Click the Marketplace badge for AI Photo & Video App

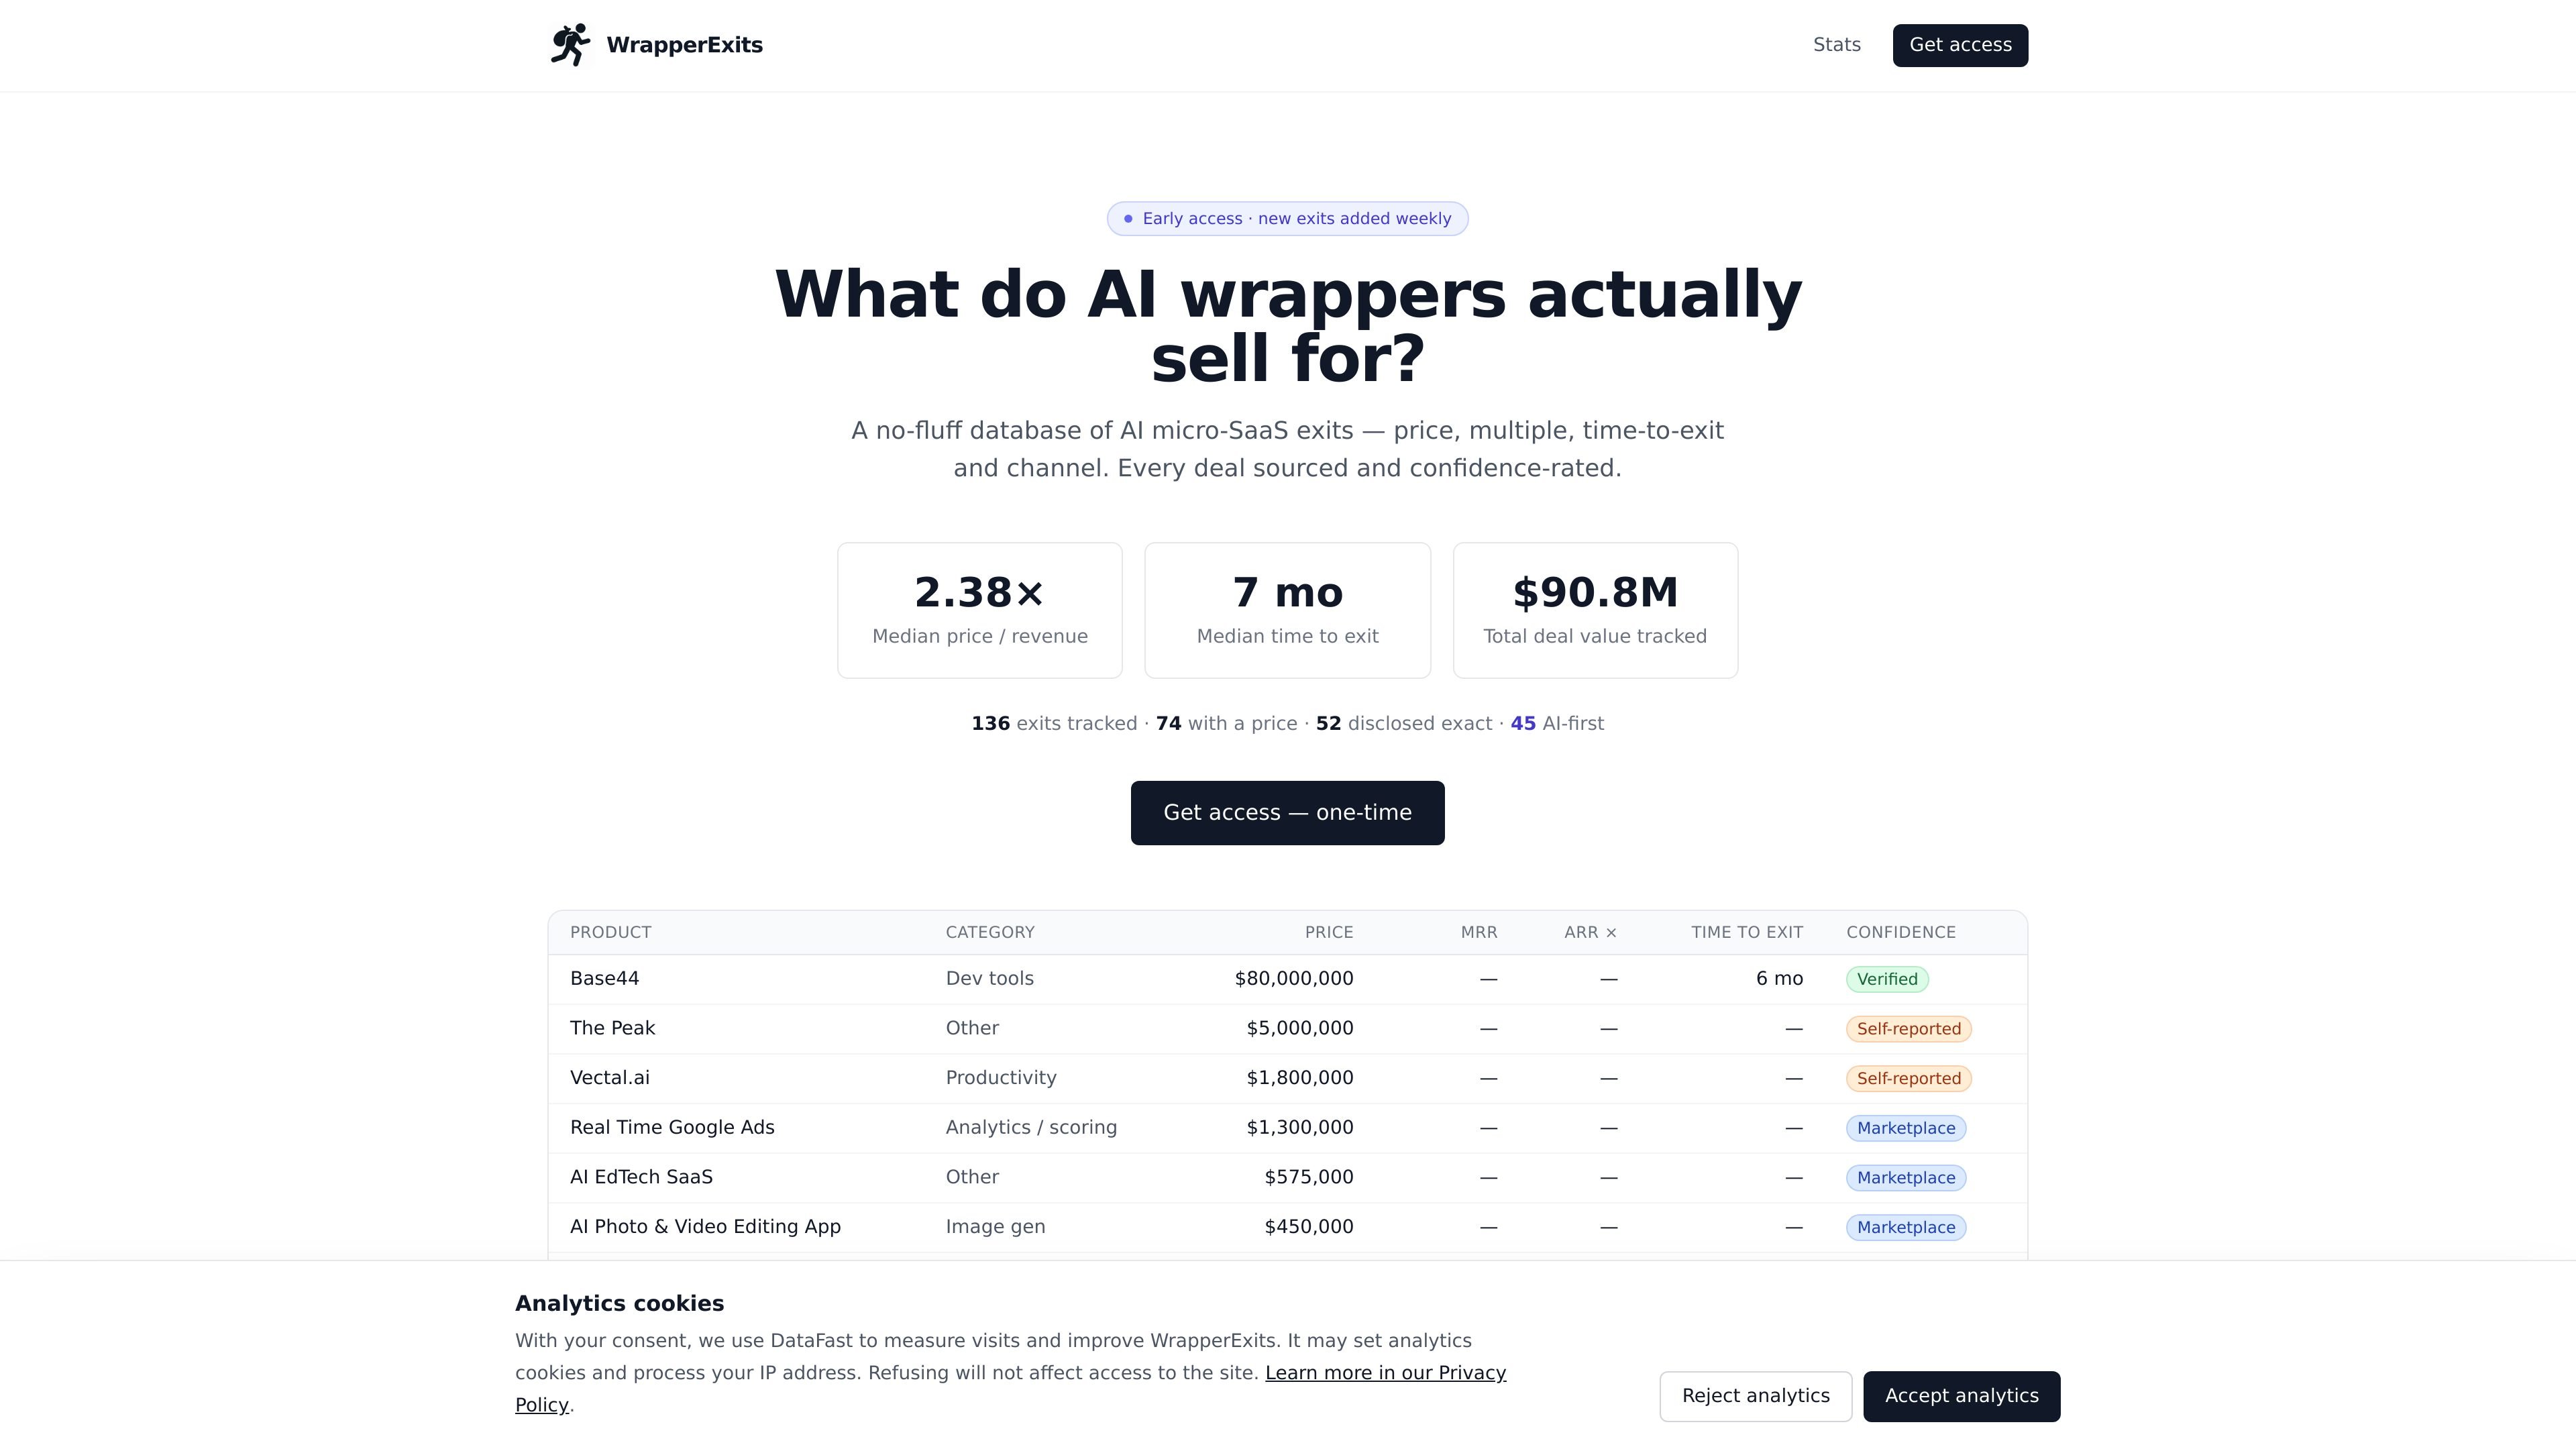coord(1906,1228)
